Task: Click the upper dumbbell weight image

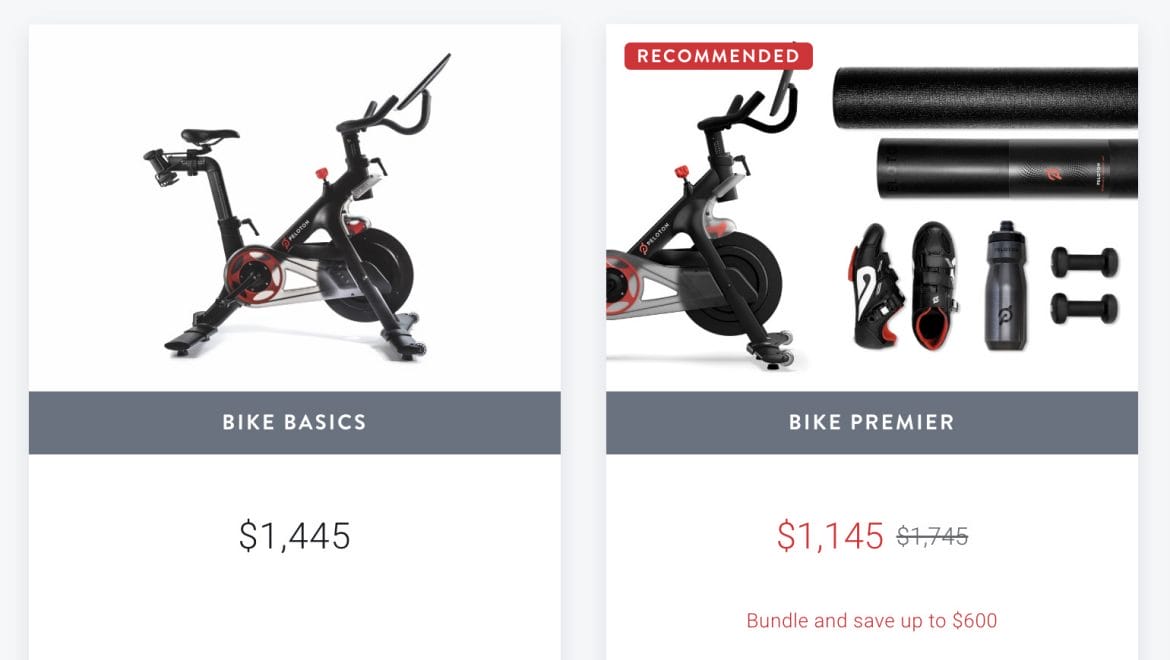Action: (1084, 263)
